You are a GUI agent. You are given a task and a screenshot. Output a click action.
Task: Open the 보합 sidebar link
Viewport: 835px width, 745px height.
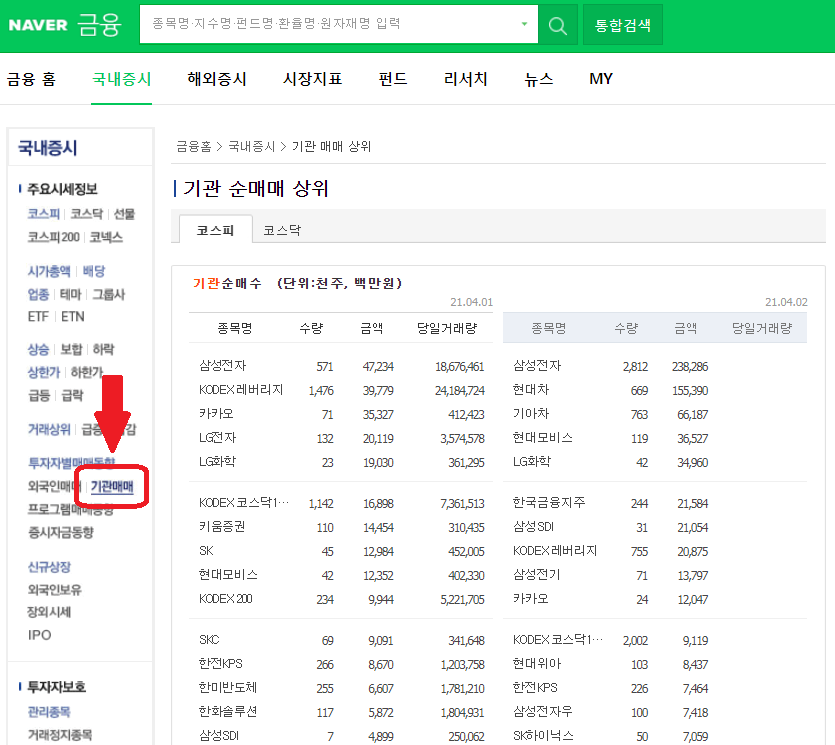71,350
